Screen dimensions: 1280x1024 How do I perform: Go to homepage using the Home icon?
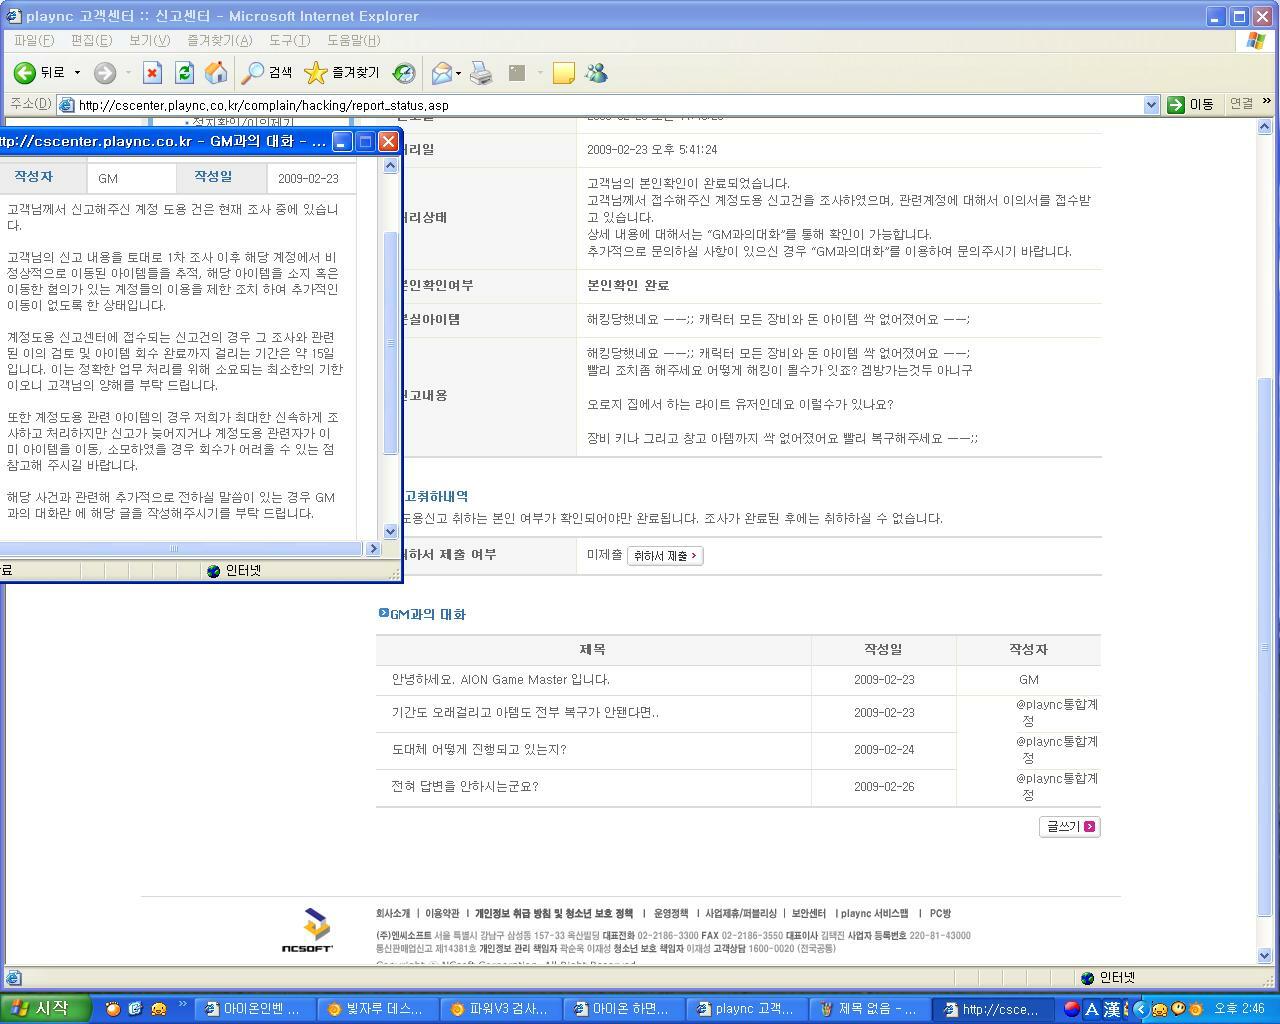click(x=216, y=72)
